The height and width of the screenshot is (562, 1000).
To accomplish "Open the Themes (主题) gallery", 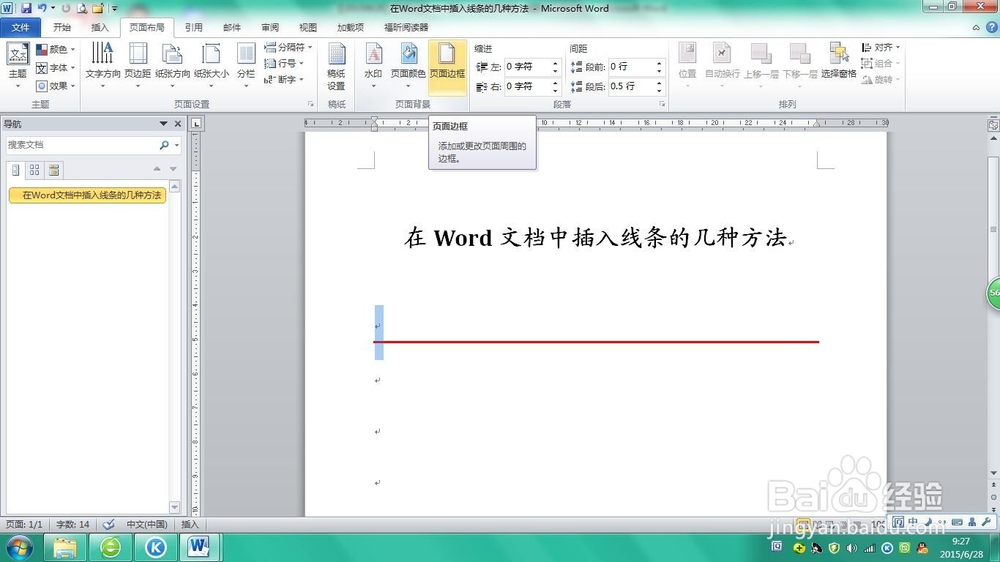I will click(x=17, y=66).
